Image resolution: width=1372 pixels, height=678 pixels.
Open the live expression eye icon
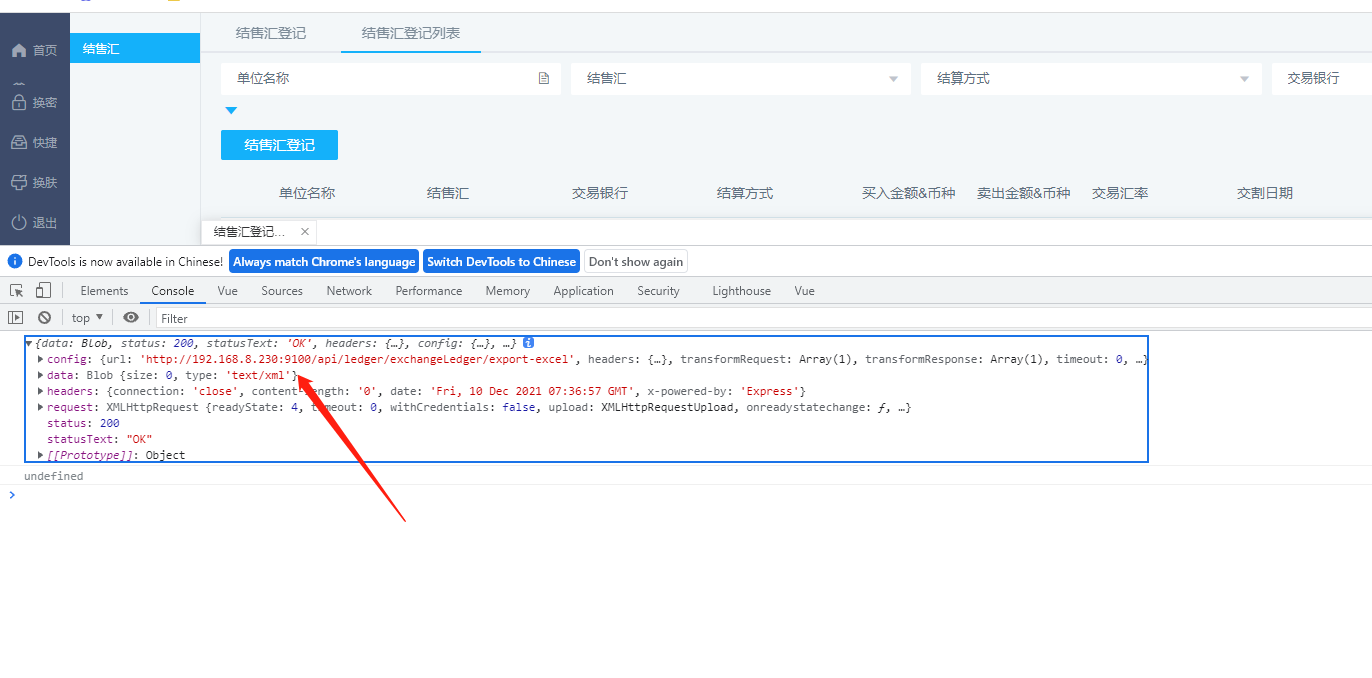click(x=131, y=317)
